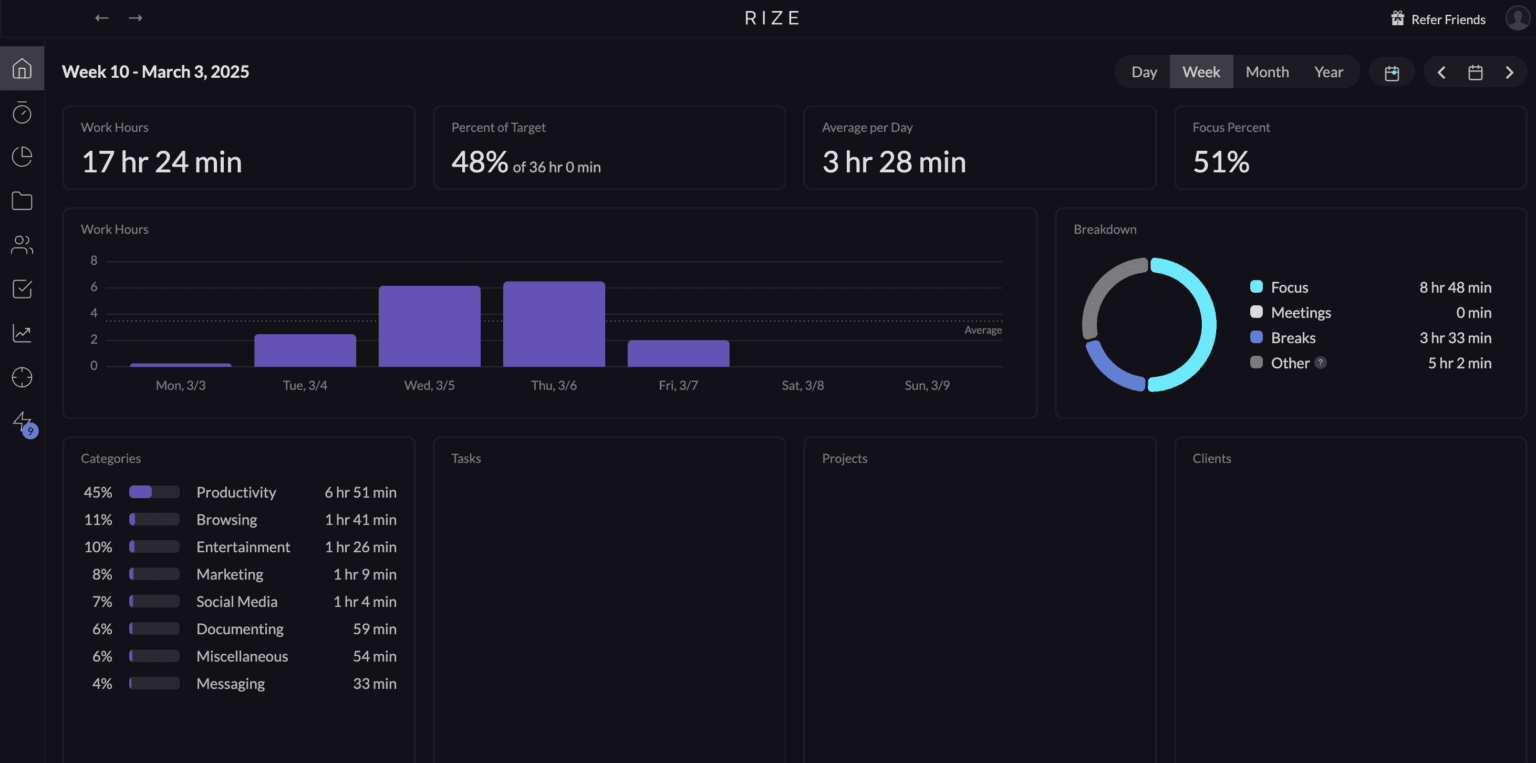Click the "51%" Focus Percent value
The image size is (1536, 763).
[x=1221, y=162]
